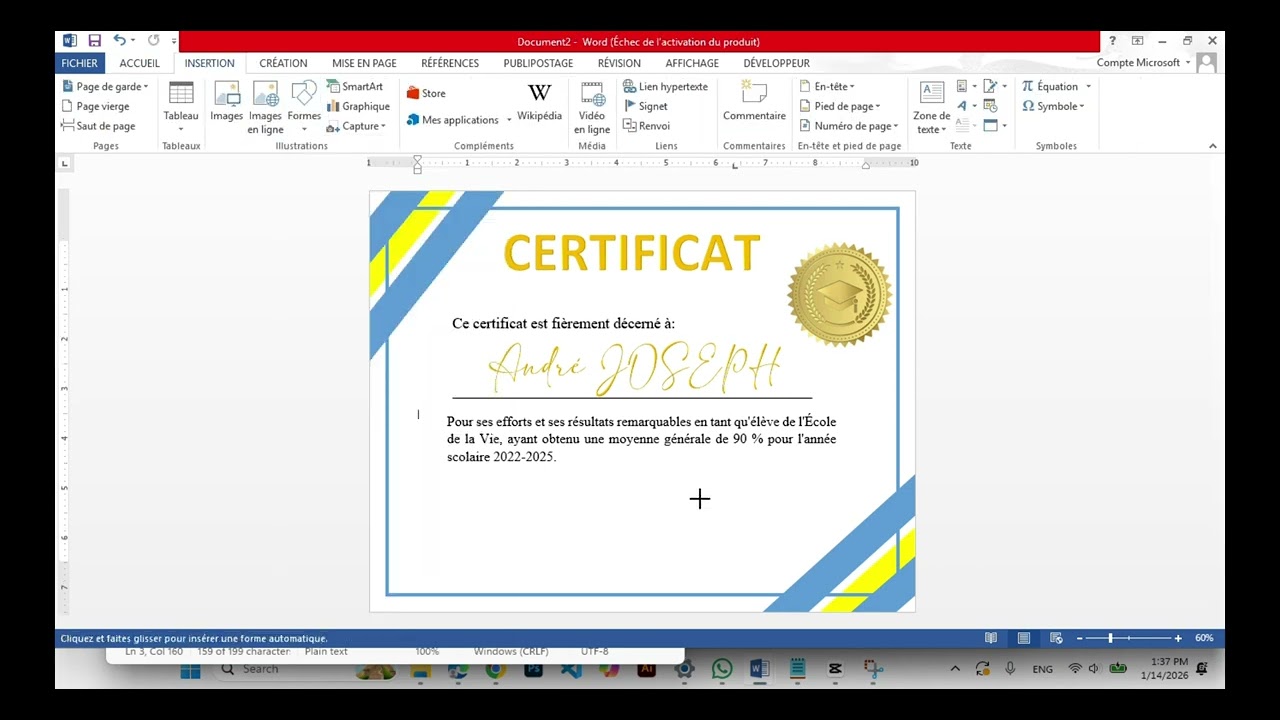Switch to MISE EN PAGE tab
Image resolution: width=1280 pixels, height=720 pixels.
(364, 63)
